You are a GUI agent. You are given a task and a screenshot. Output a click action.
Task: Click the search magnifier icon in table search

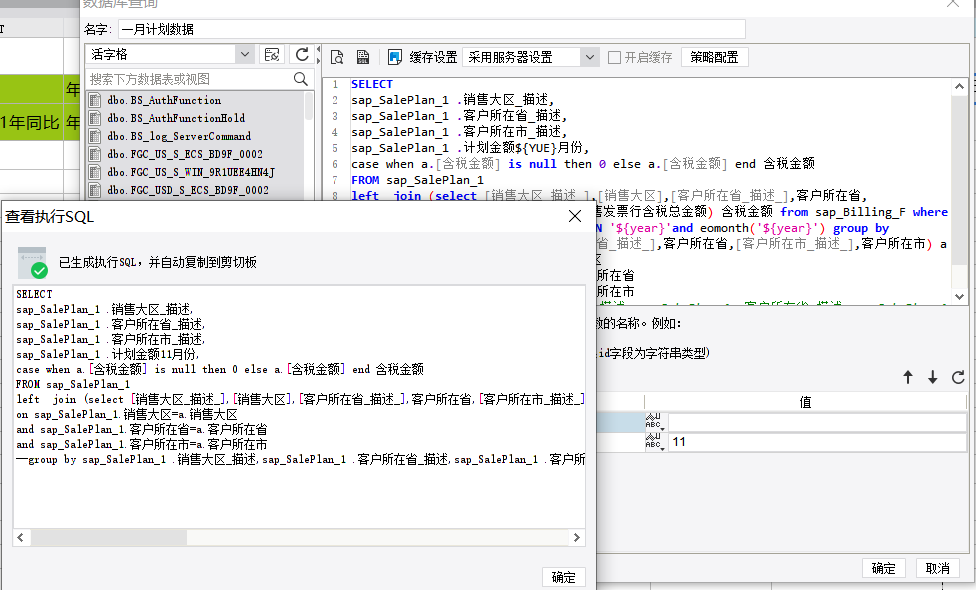pos(301,79)
